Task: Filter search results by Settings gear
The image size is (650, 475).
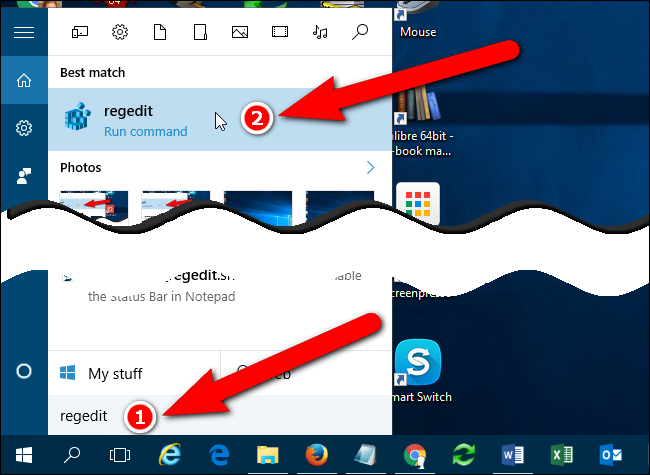Action: pyautogui.click(x=120, y=32)
